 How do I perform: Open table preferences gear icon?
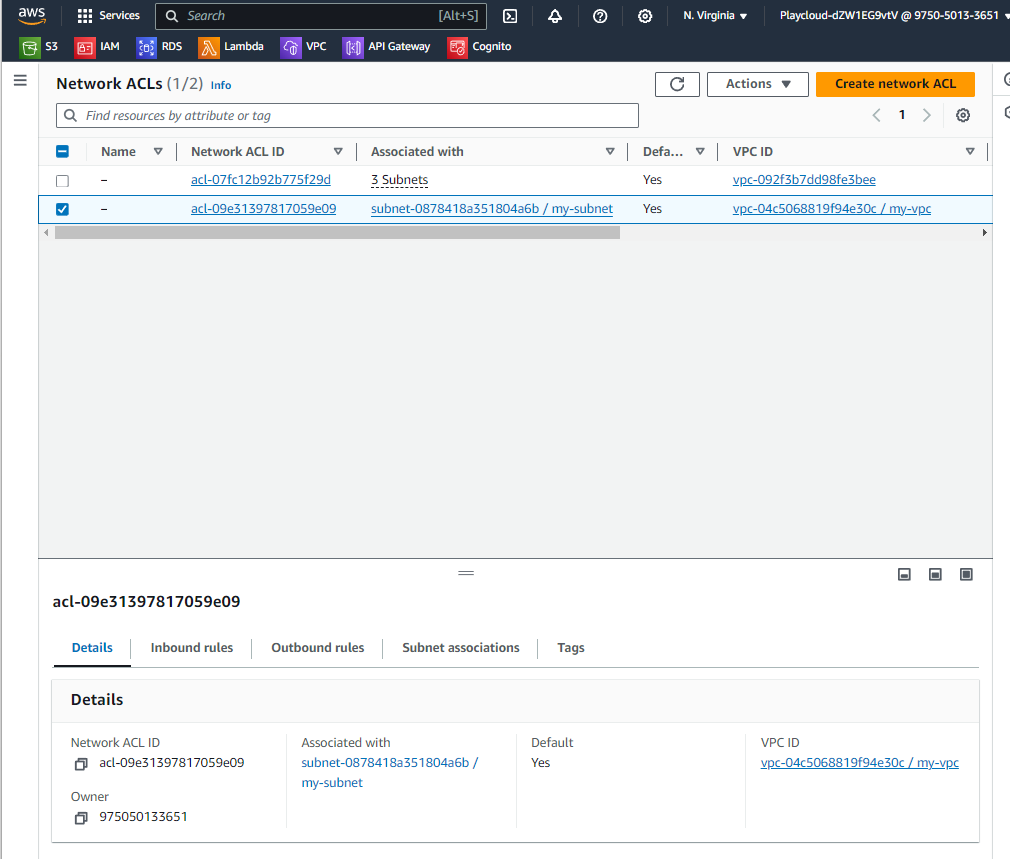pos(963,115)
